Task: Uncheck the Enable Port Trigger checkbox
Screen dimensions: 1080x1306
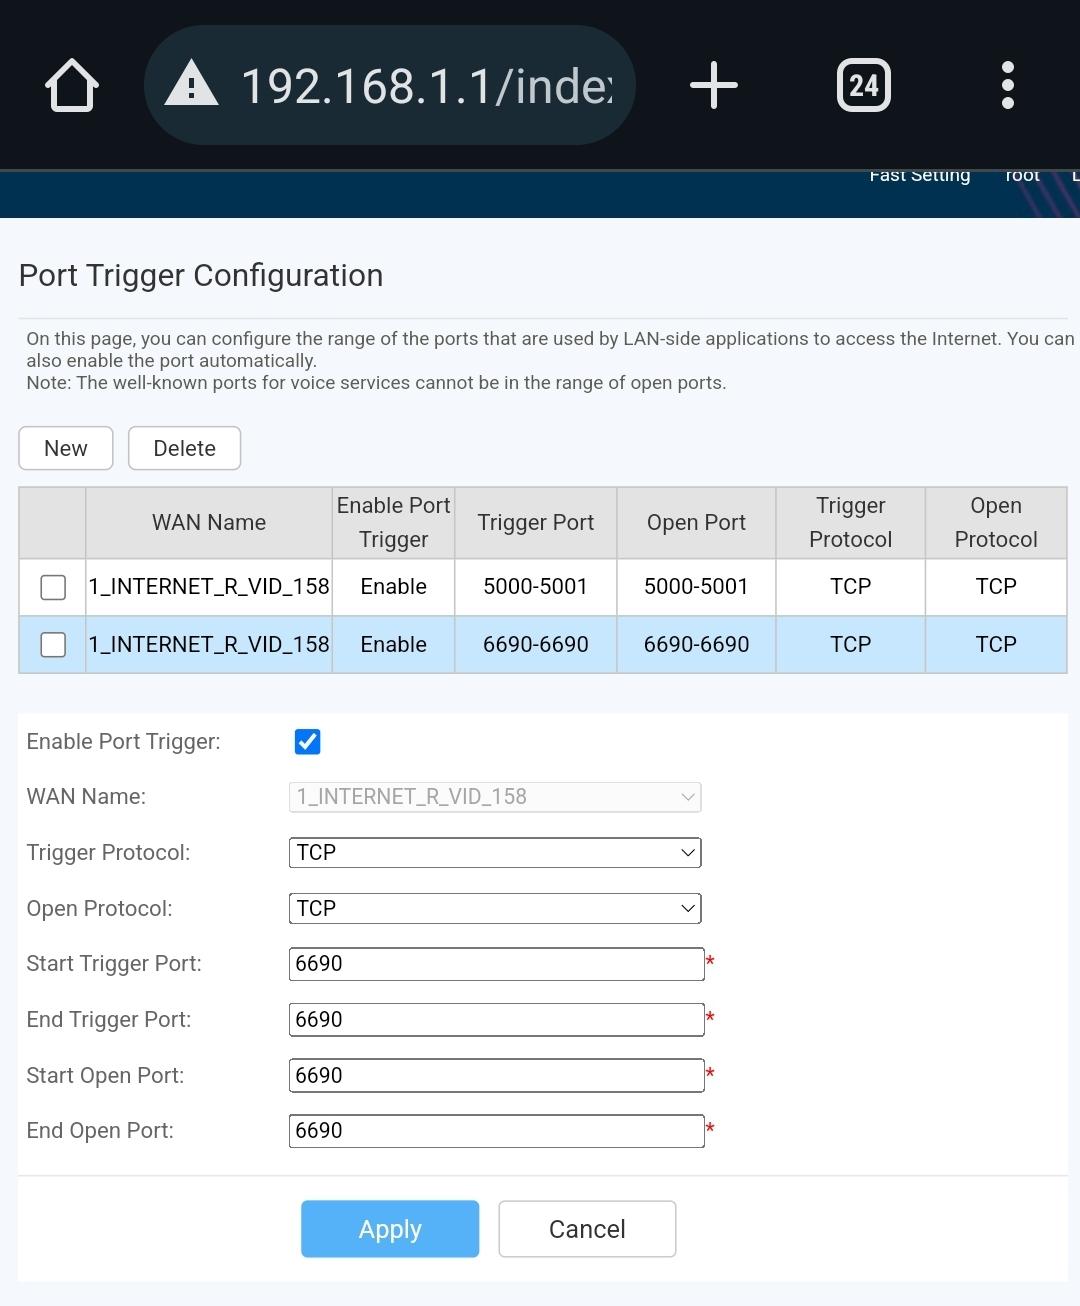Action: point(308,742)
